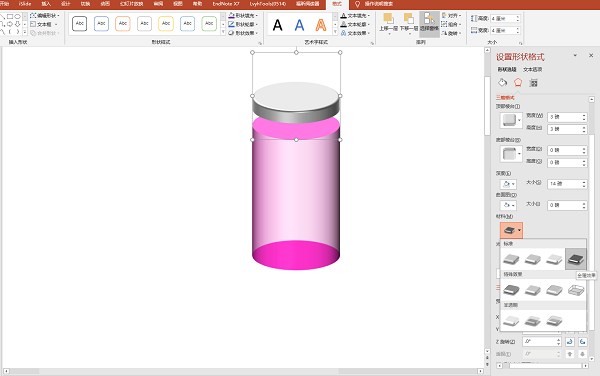Increase top bevel width with spinner up arrow
Screen dimensions: 600x376
pos(584,115)
